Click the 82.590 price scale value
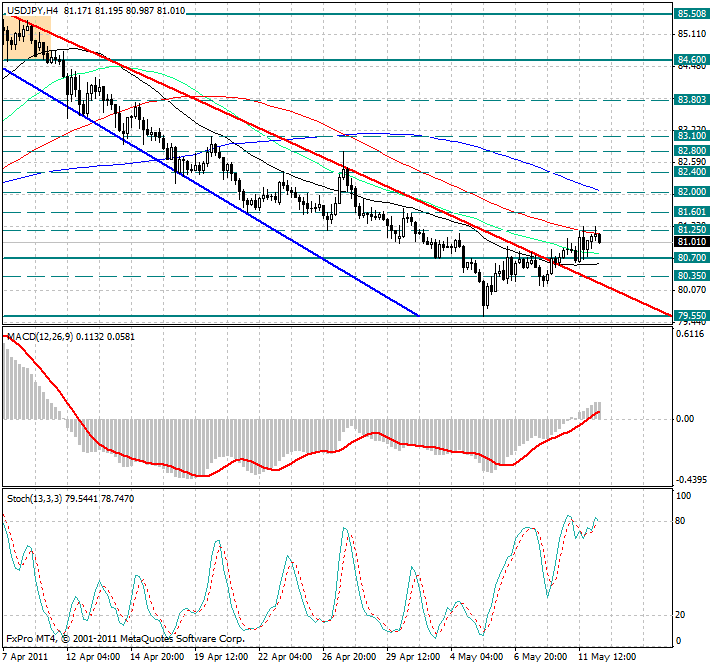The width and height of the screenshot is (710, 664). [691, 162]
